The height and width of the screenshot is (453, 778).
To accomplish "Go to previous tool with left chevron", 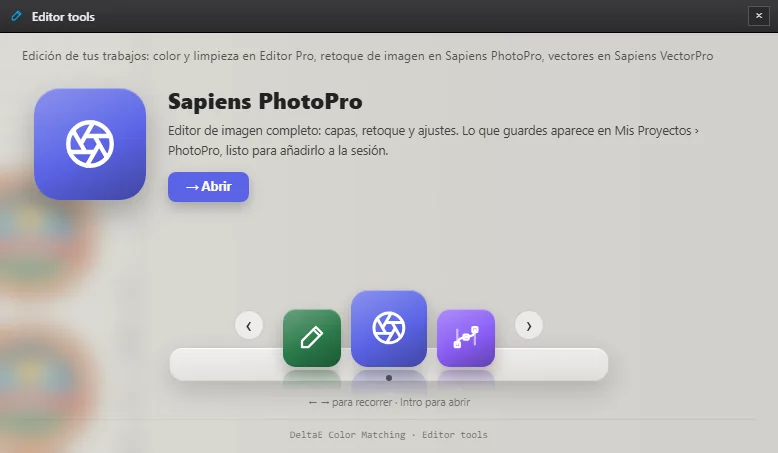I will tap(249, 325).
